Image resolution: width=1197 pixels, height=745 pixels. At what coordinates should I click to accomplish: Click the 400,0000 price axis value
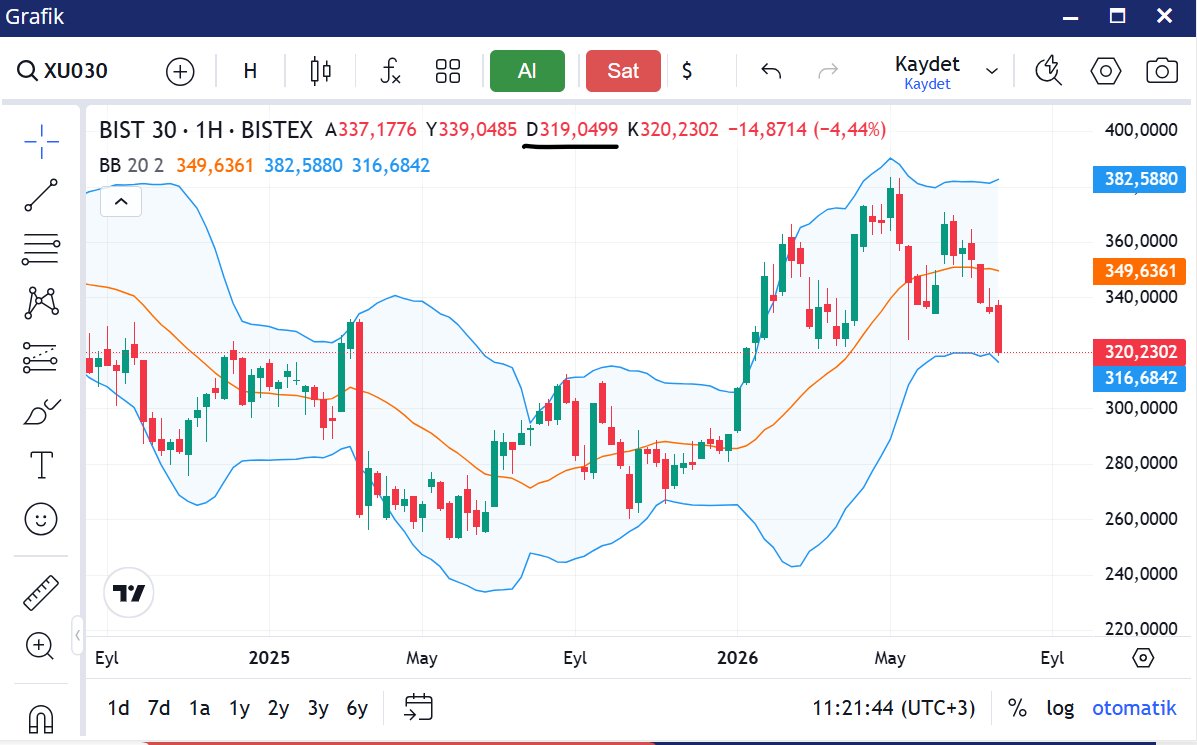(1141, 130)
